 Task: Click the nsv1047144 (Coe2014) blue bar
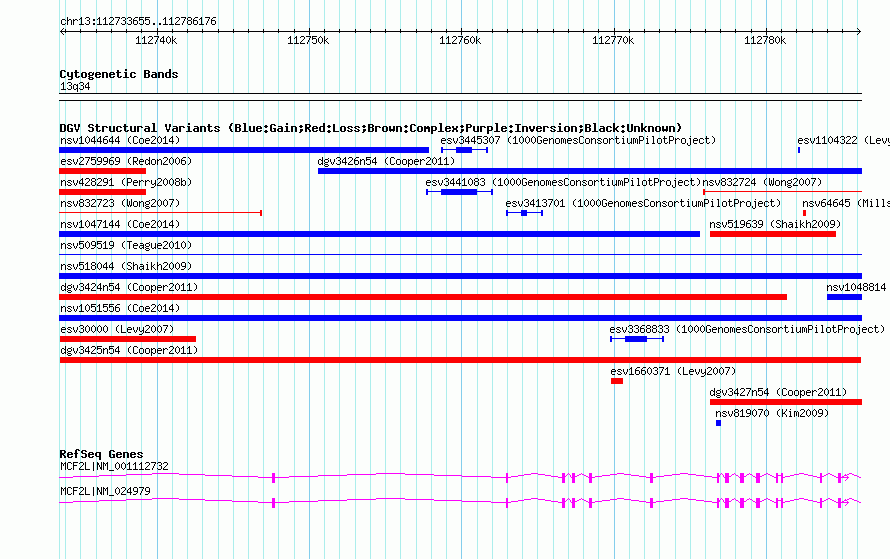(380, 234)
